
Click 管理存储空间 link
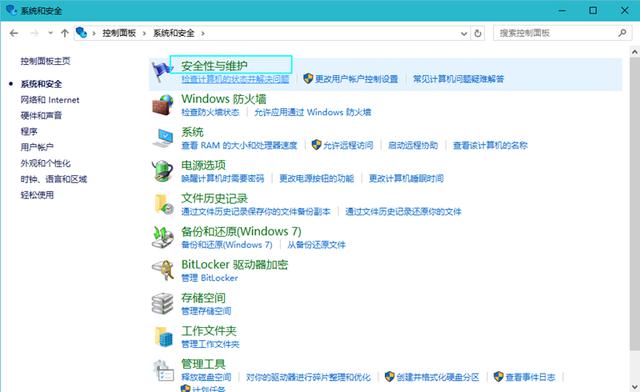[206, 311]
